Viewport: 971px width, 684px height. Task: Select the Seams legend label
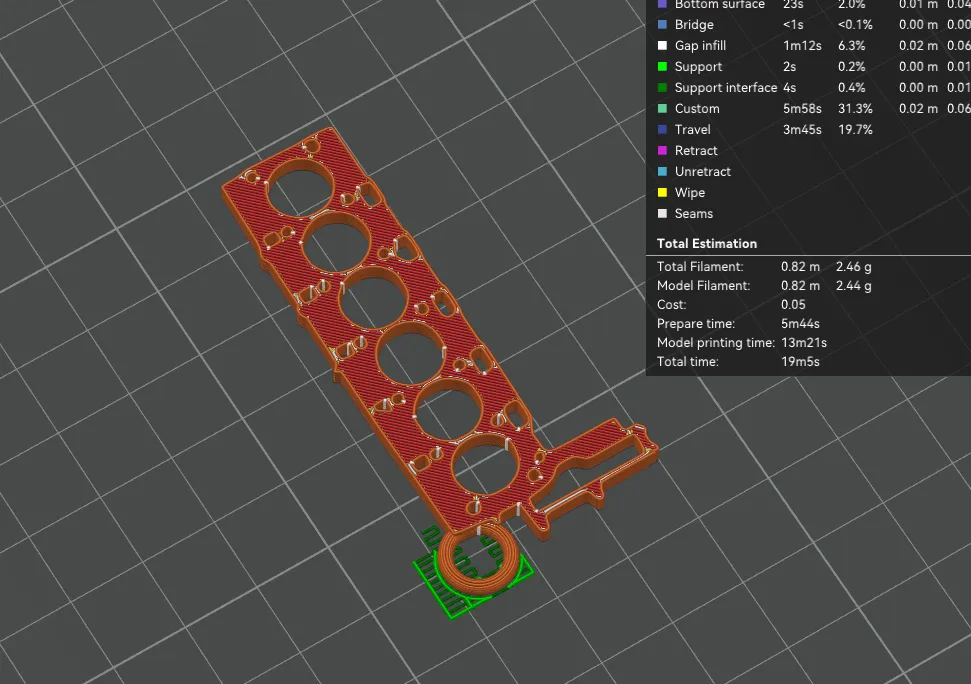tap(693, 214)
